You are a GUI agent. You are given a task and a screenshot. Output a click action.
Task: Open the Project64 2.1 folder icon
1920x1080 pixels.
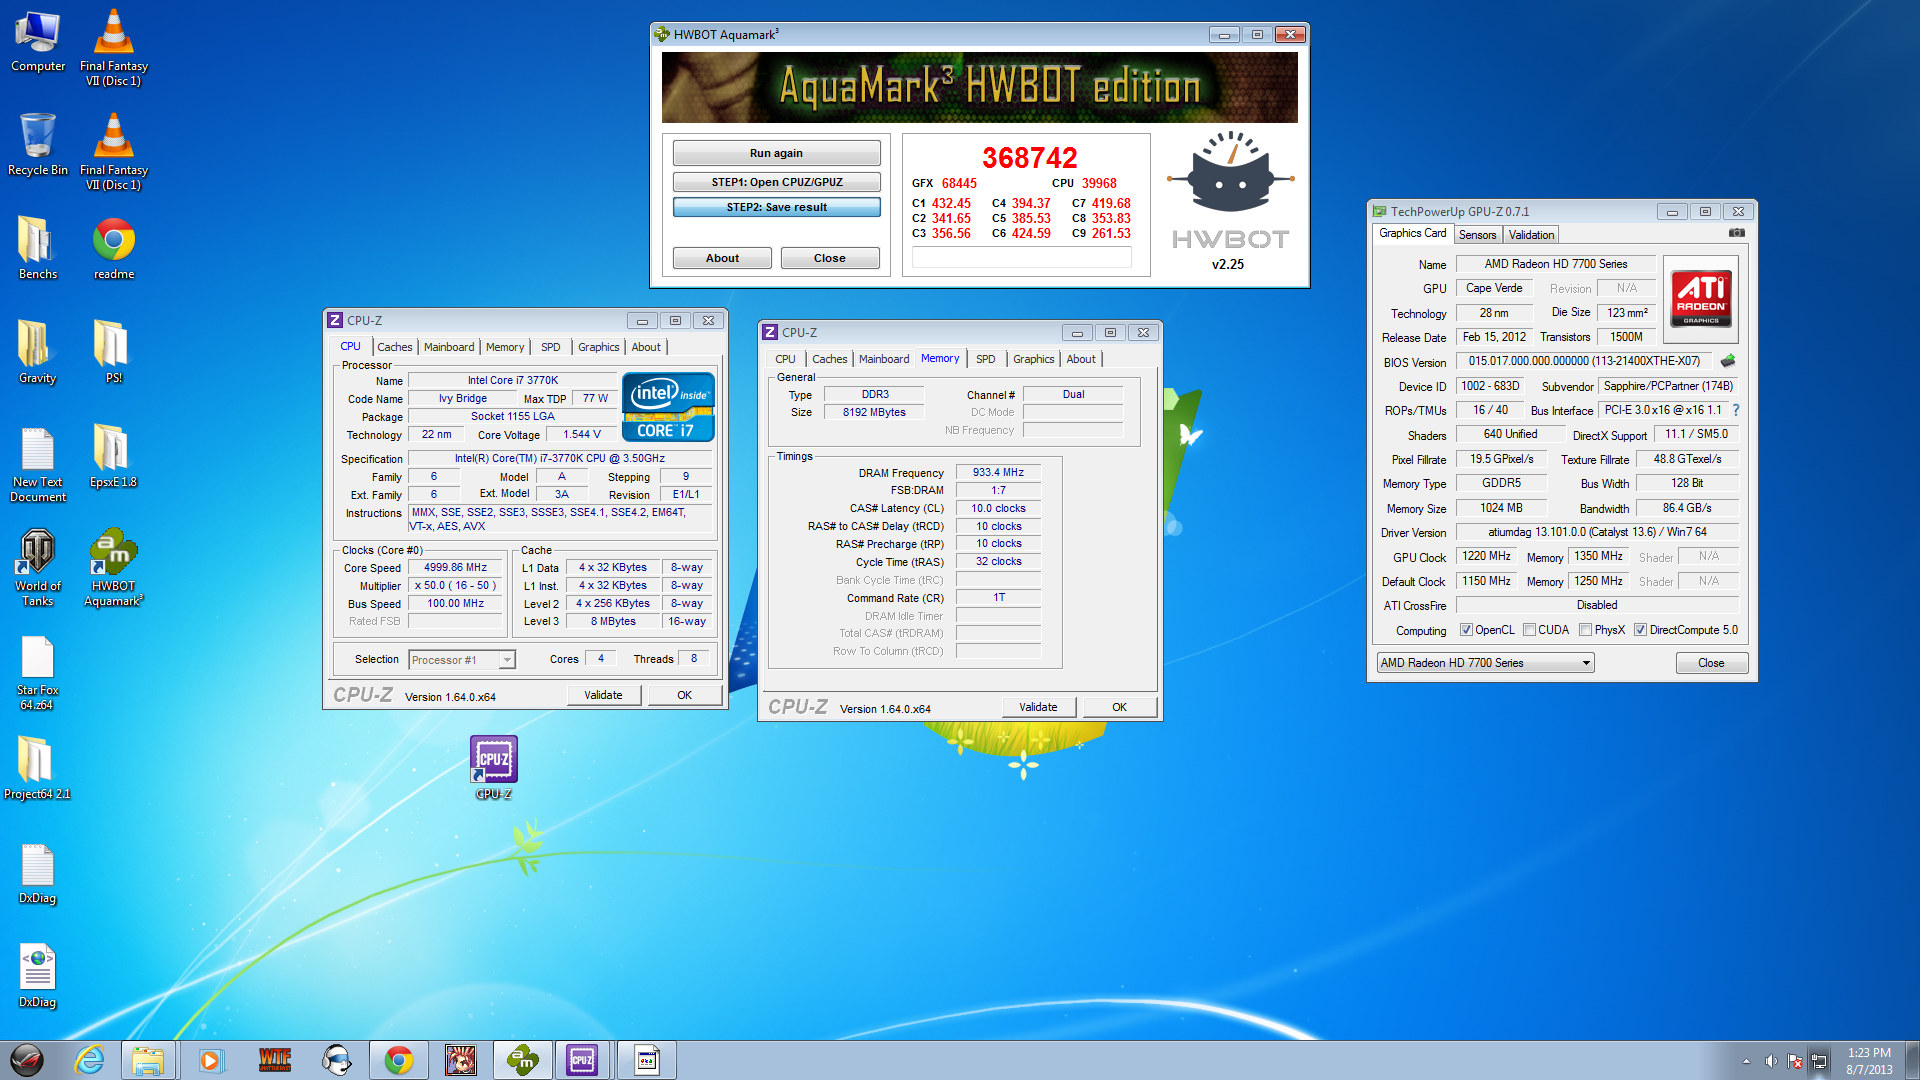pos(38,768)
